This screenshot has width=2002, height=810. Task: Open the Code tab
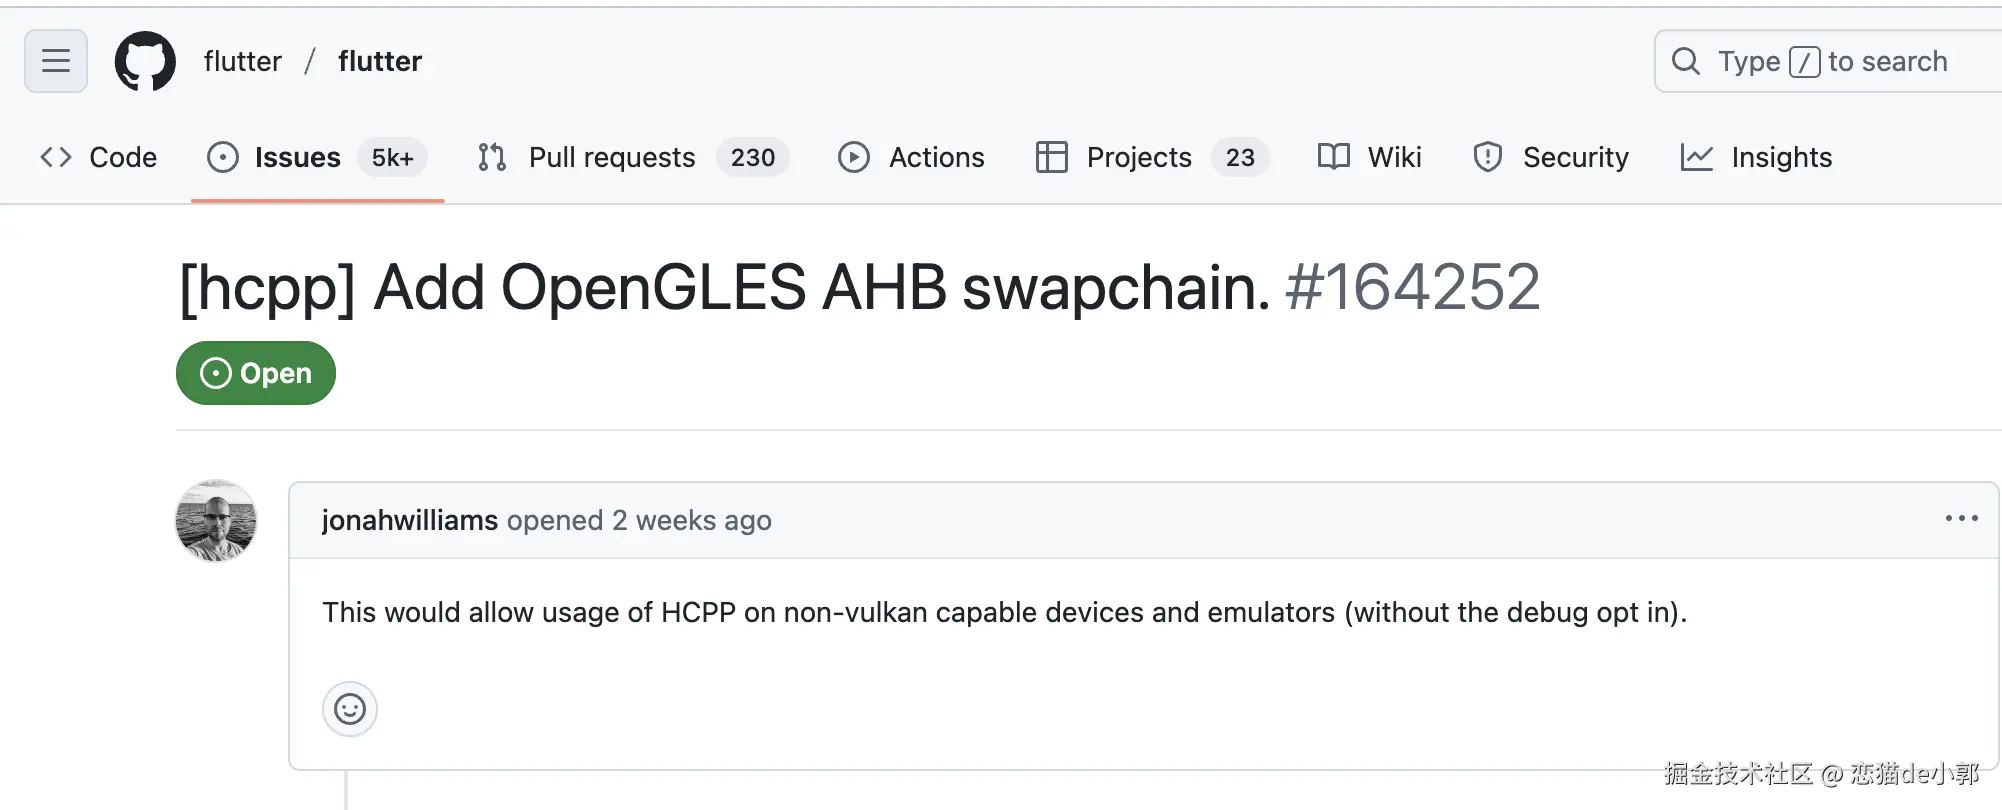coord(99,157)
